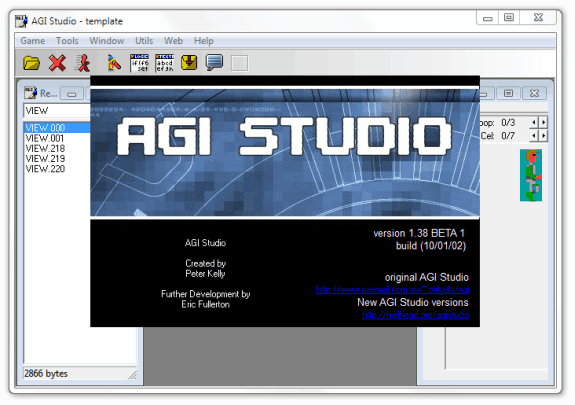The image size is (575, 405).
Task: Click the nailhead.org/agistudio link
Action: [x=415, y=315]
